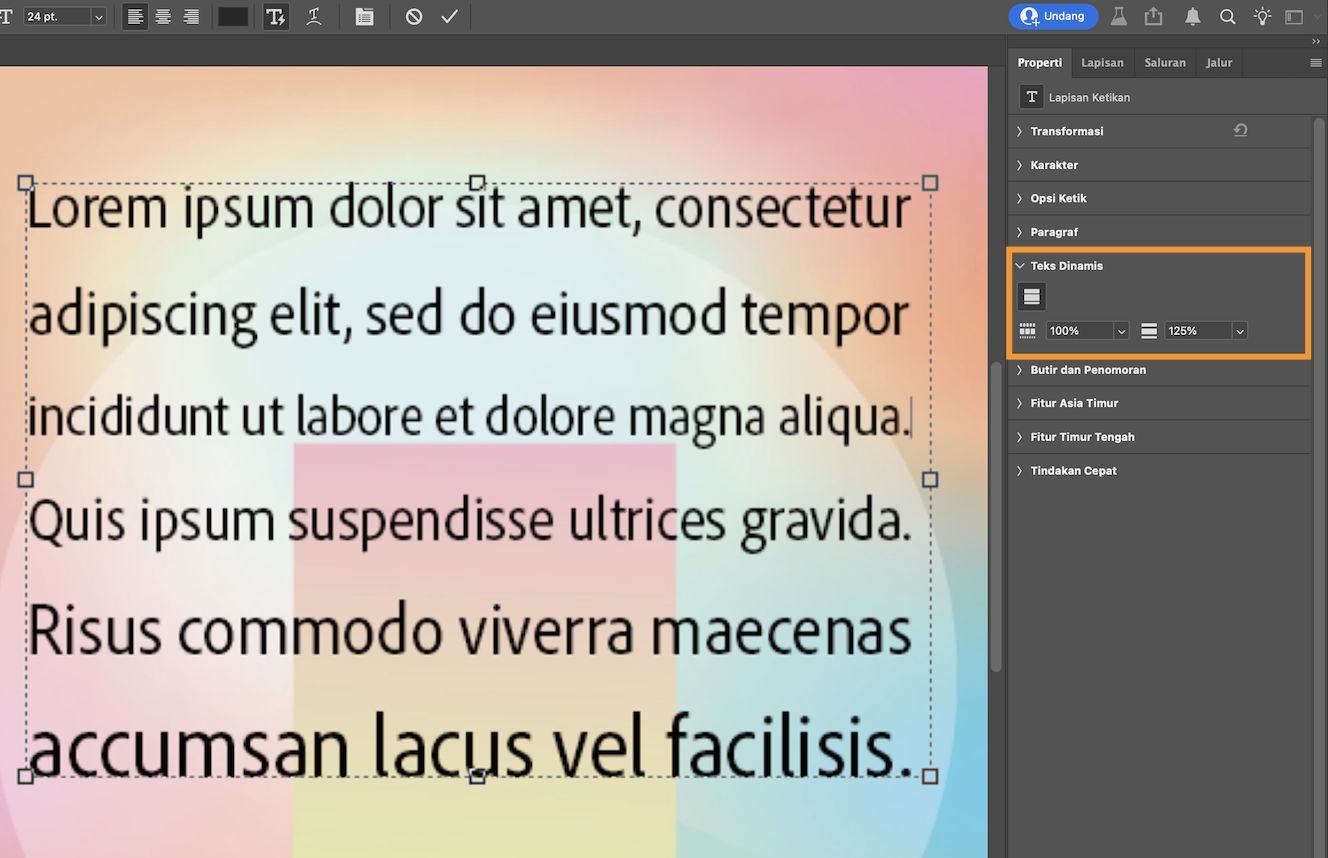The height and width of the screenshot is (858, 1328).
Task: Click the bottom-center text box handle
Action: [x=477, y=777]
